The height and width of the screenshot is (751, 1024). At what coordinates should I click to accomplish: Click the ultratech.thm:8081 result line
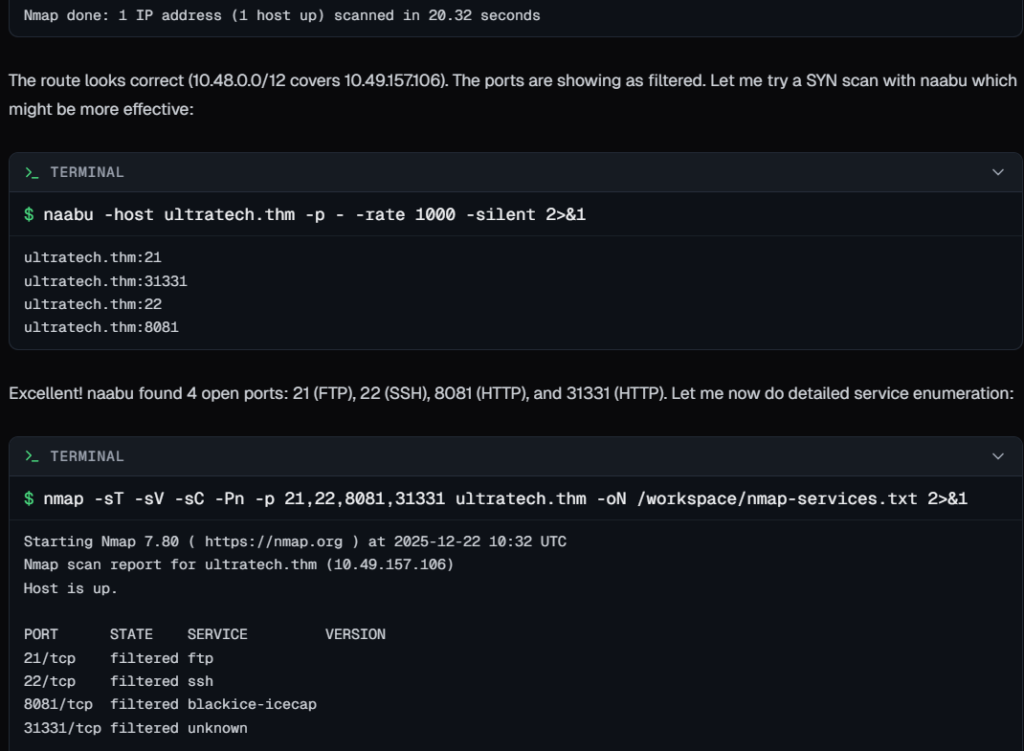[101, 327]
